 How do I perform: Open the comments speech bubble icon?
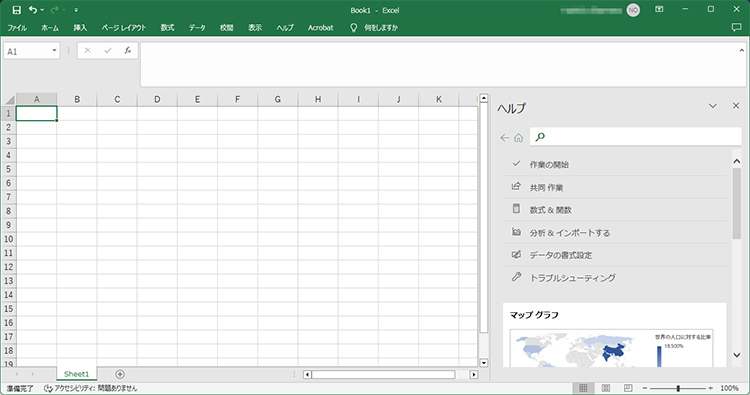[736, 28]
